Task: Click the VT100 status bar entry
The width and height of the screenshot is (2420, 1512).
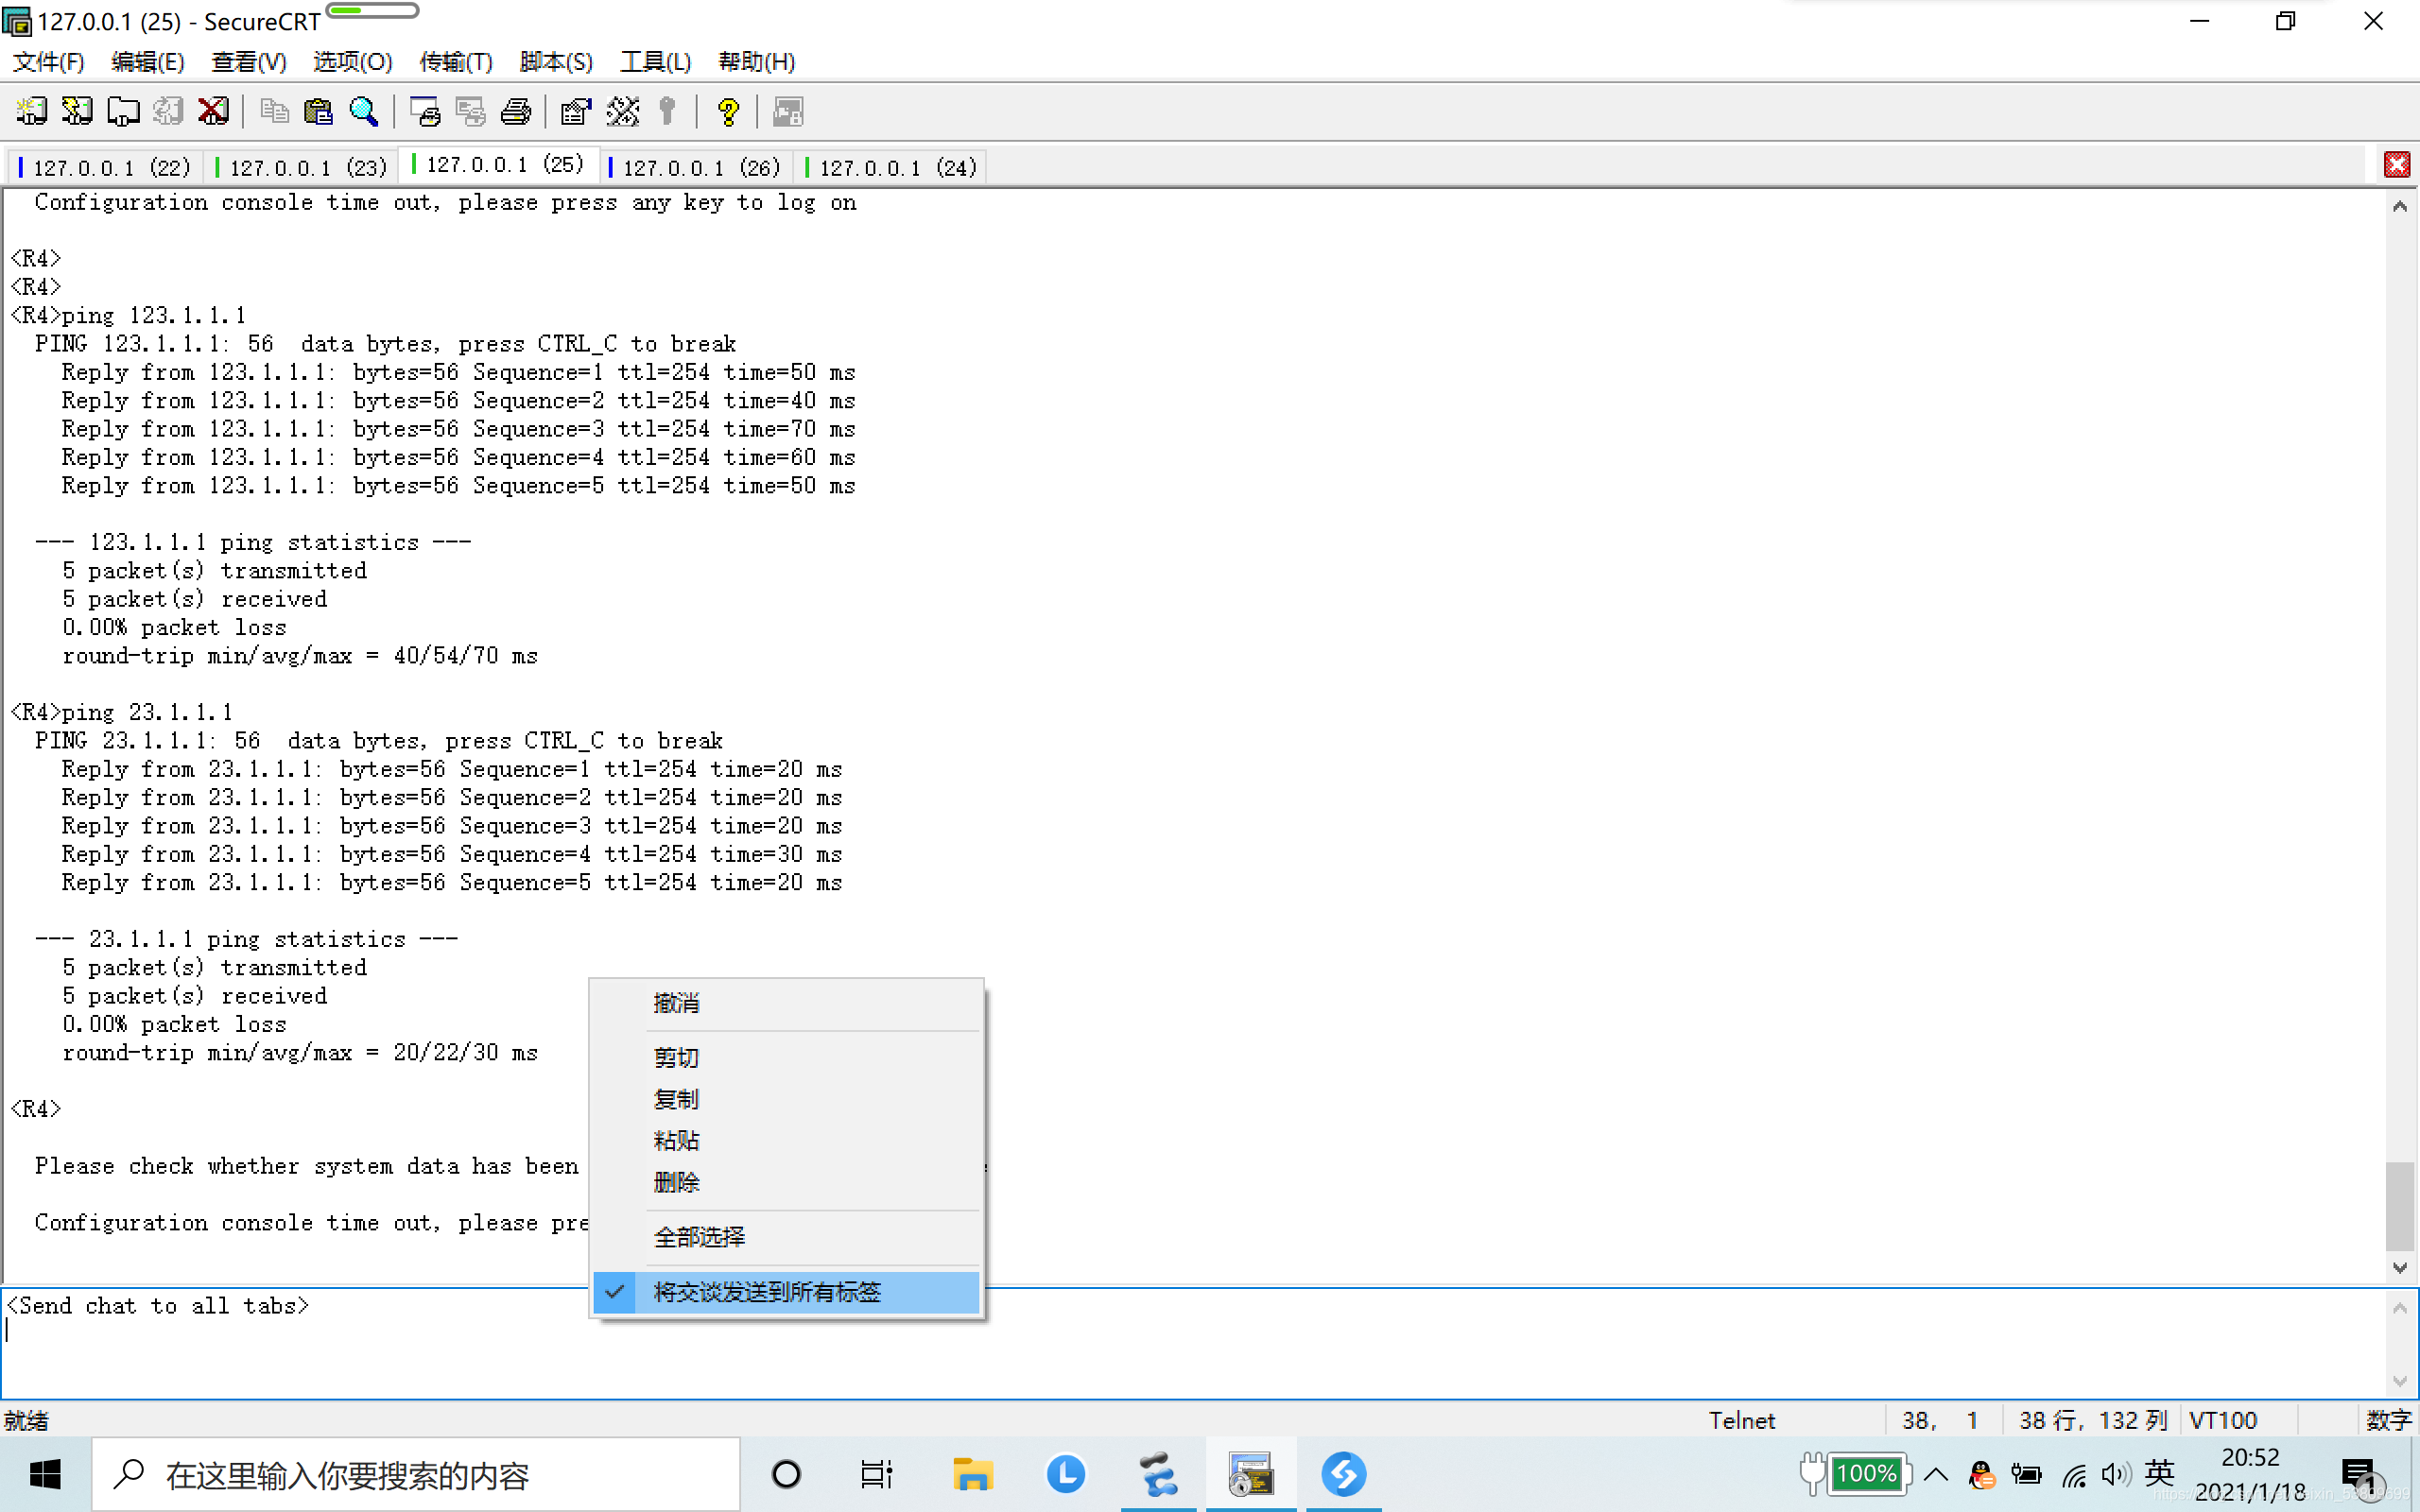Action: tap(2222, 1420)
